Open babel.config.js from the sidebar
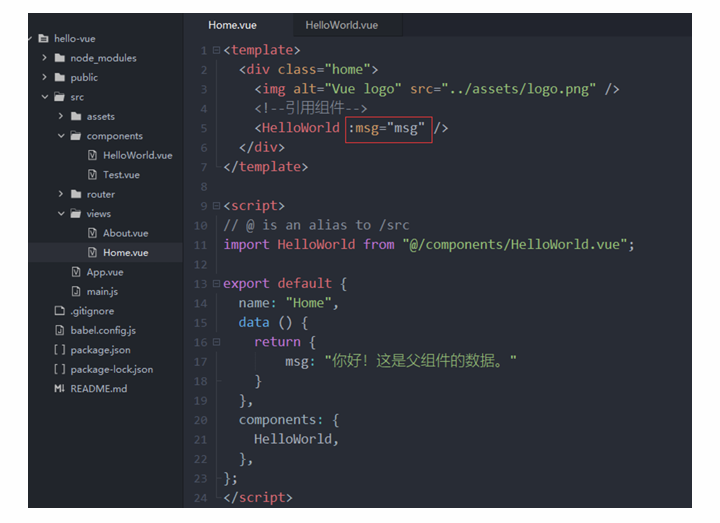 103,330
